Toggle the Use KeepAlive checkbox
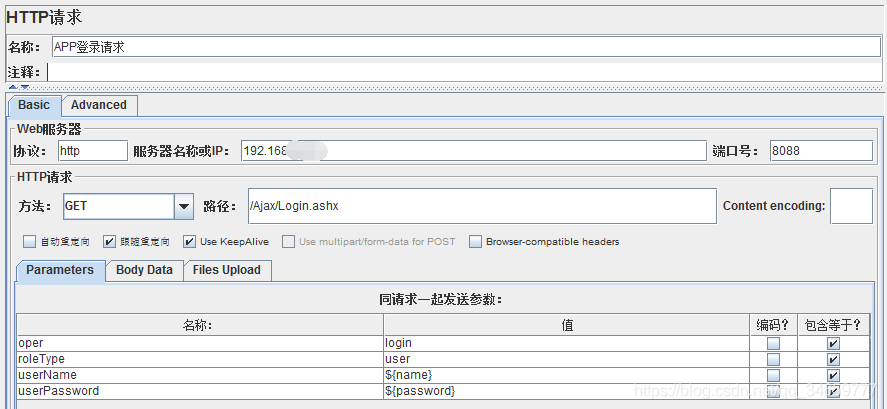This screenshot has height=409, width=887. 190,242
